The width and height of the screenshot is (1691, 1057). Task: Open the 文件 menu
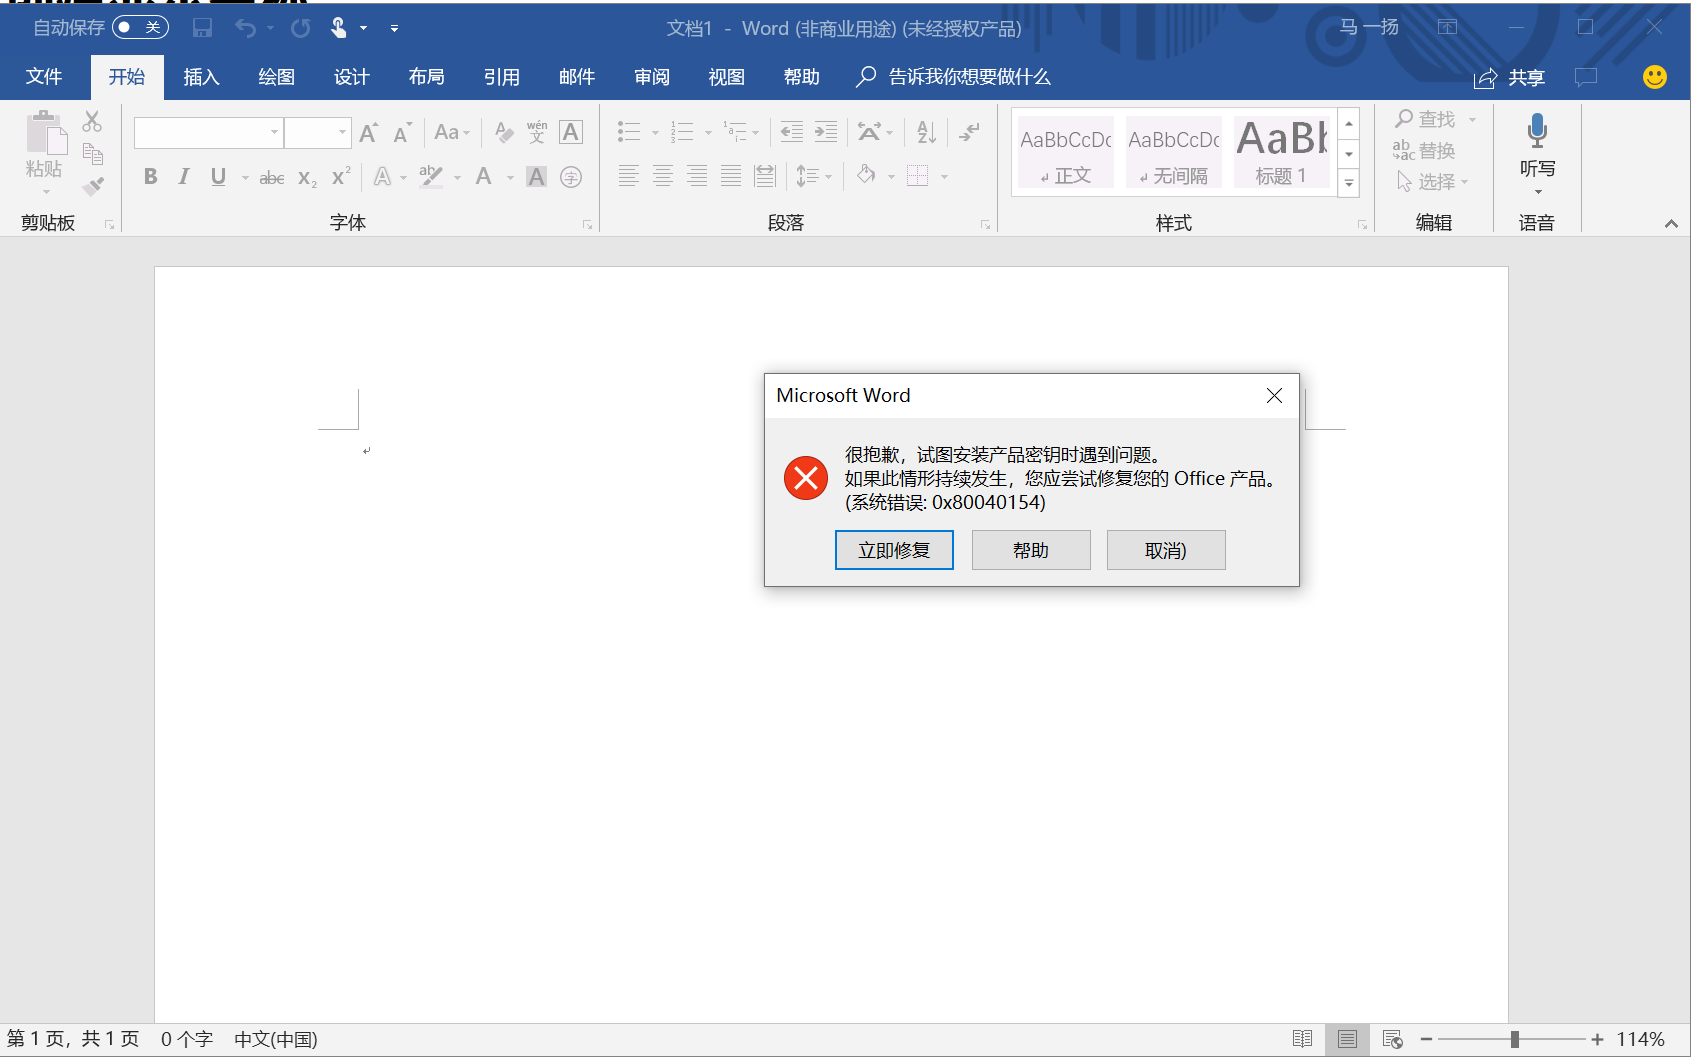tap(43, 77)
